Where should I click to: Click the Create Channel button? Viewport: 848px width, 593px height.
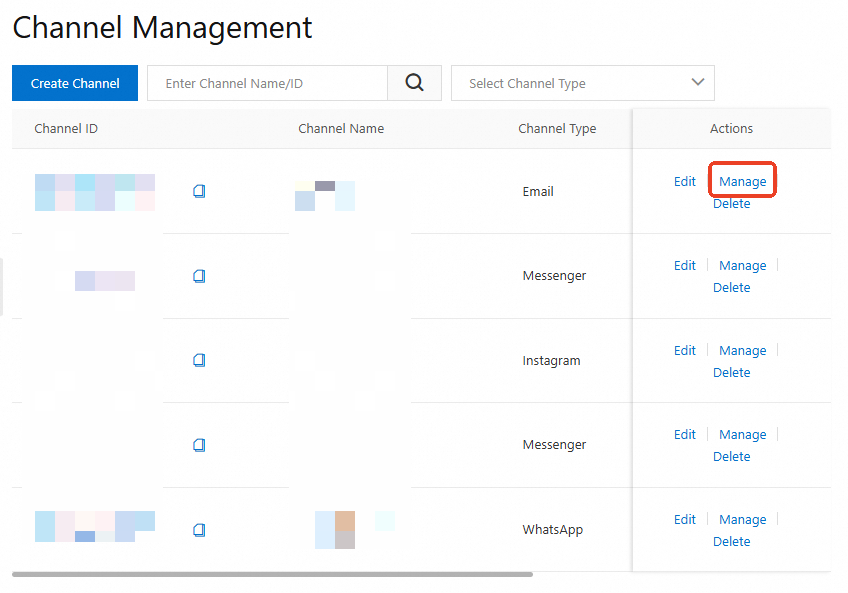pos(74,83)
